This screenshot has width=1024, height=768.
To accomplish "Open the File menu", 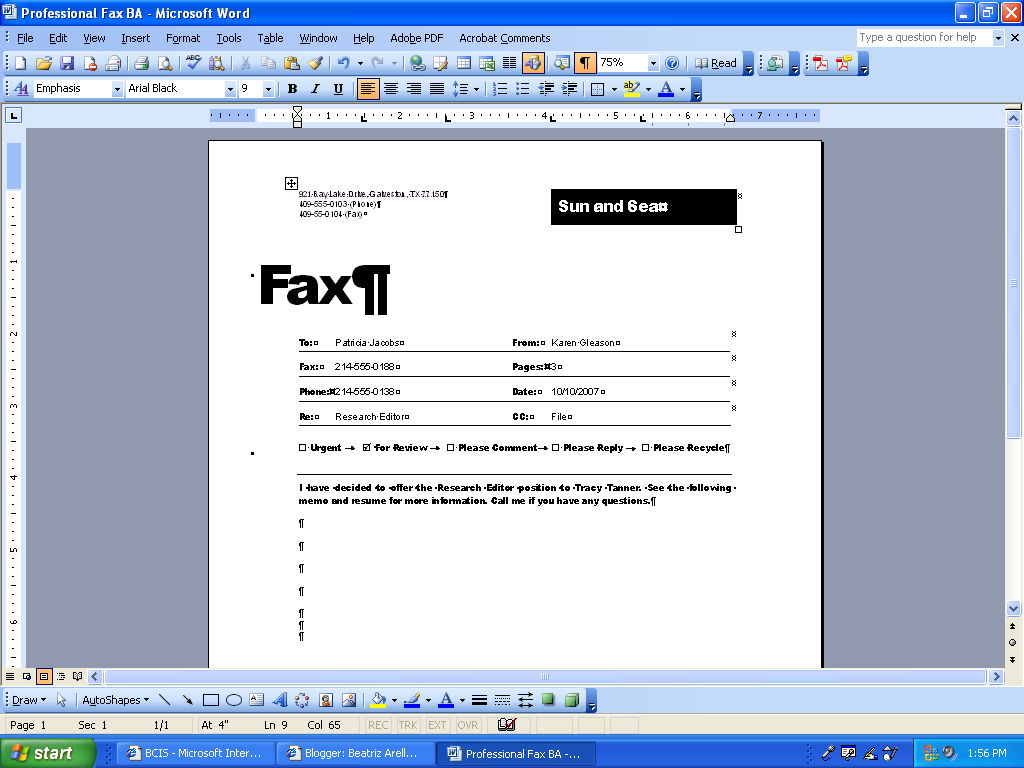I will (x=25, y=38).
